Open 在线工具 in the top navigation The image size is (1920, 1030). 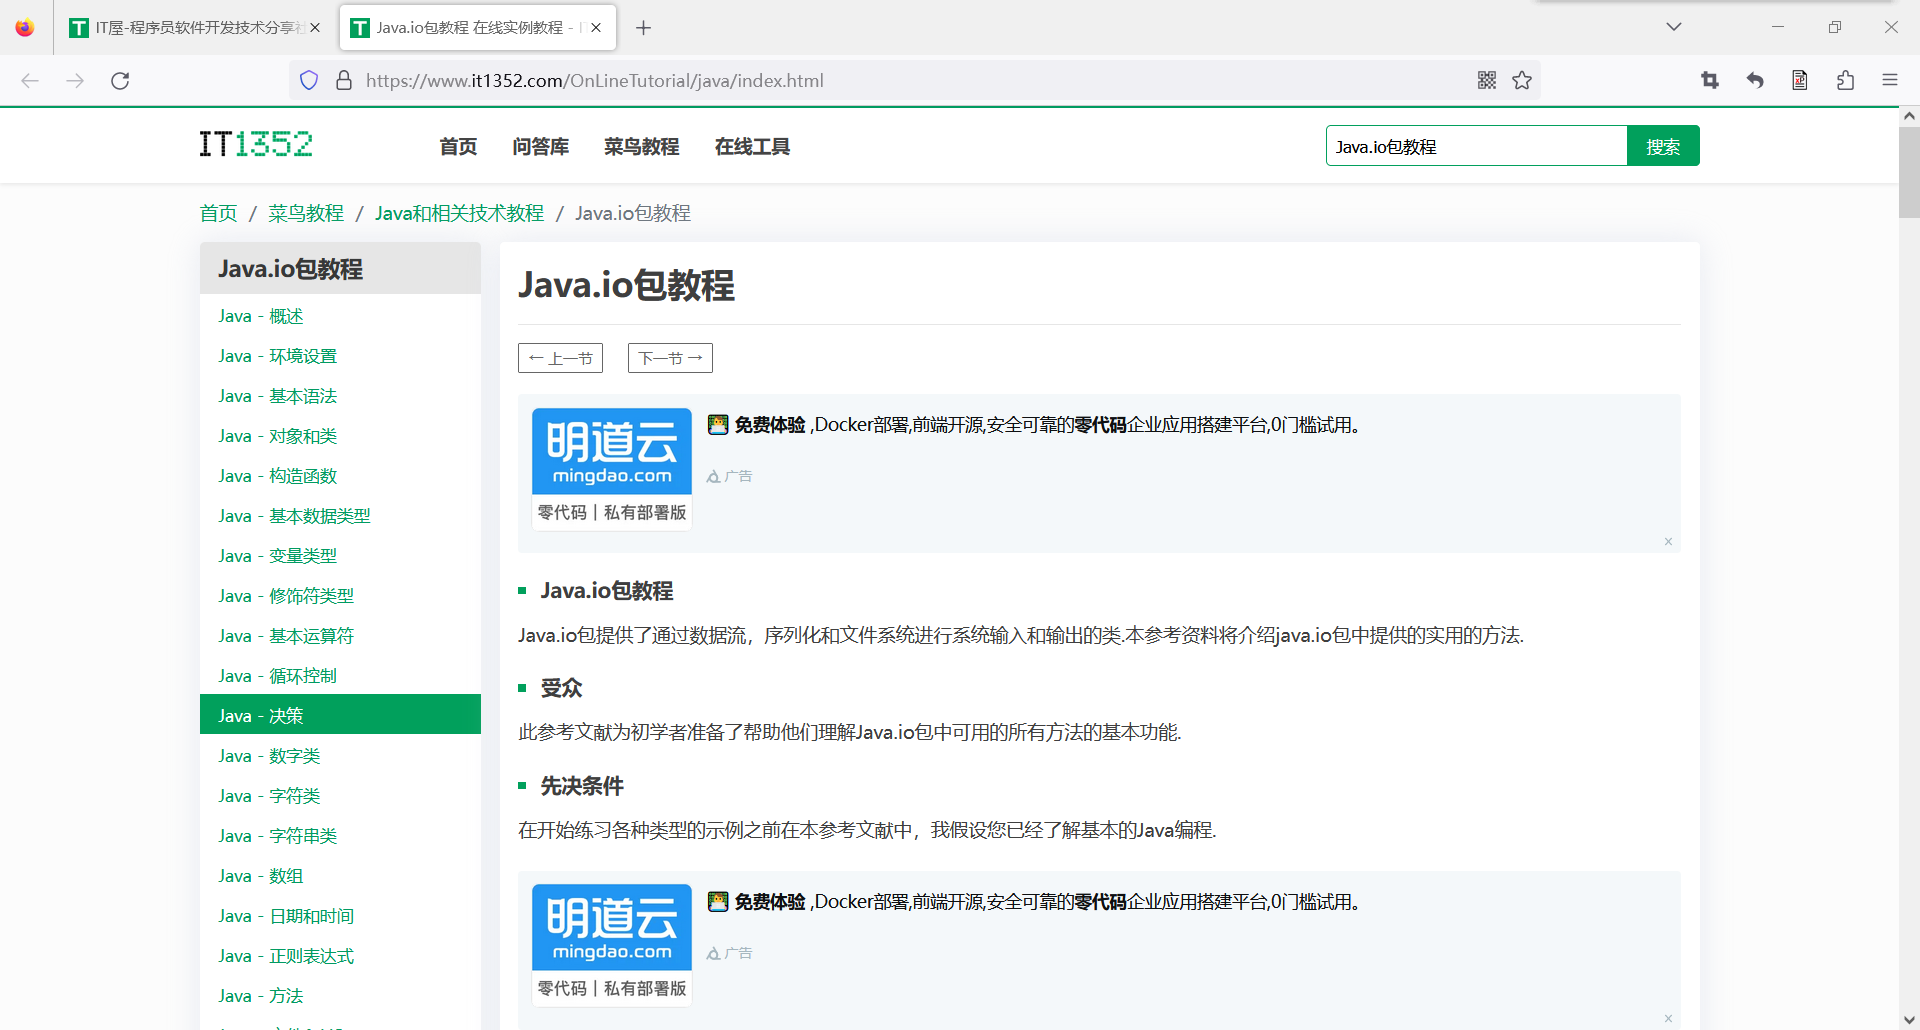click(752, 147)
